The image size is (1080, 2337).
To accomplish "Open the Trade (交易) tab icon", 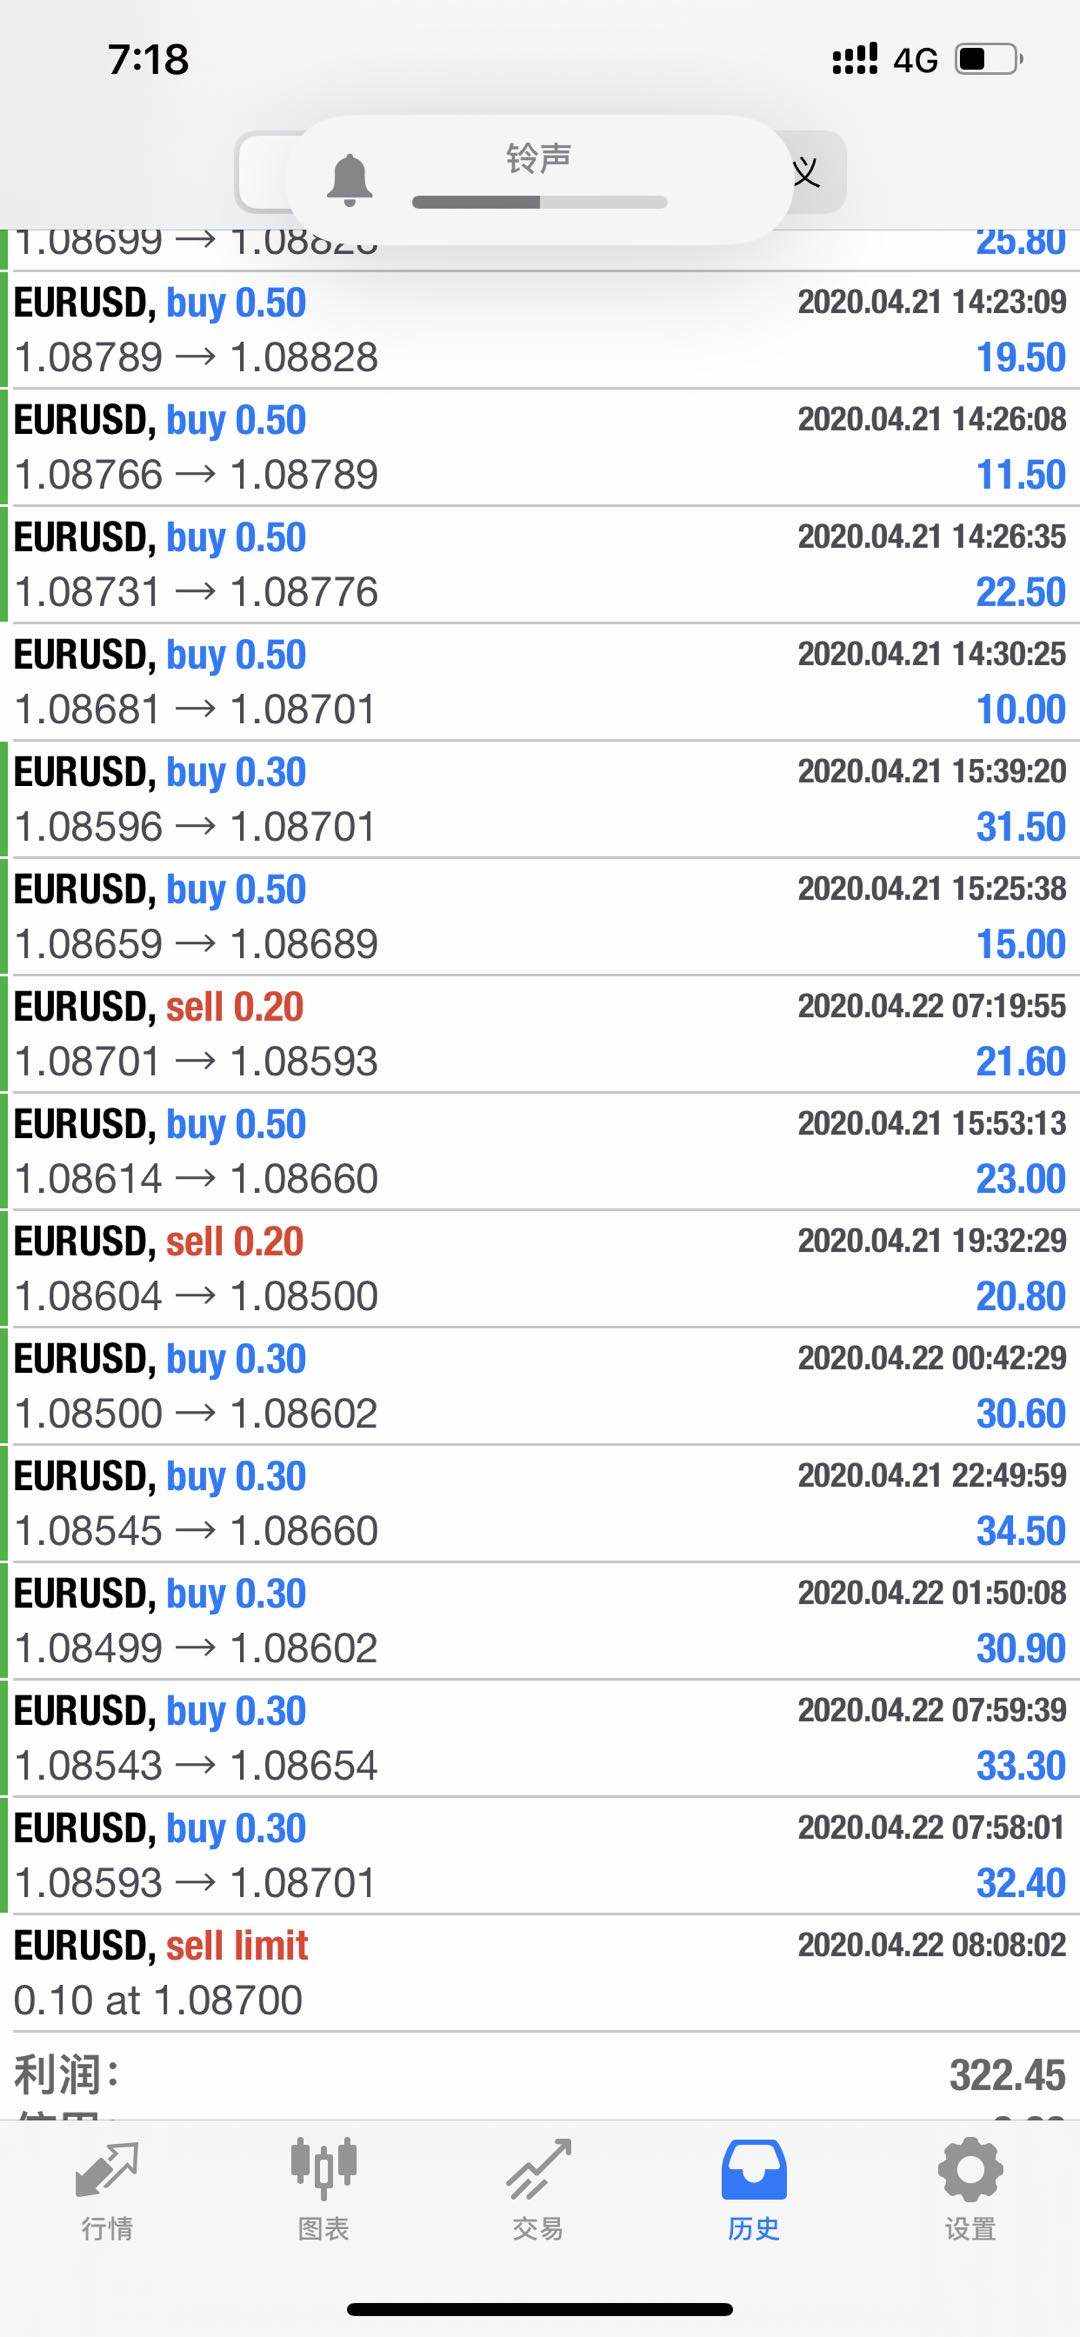I will pos(538,2170).
